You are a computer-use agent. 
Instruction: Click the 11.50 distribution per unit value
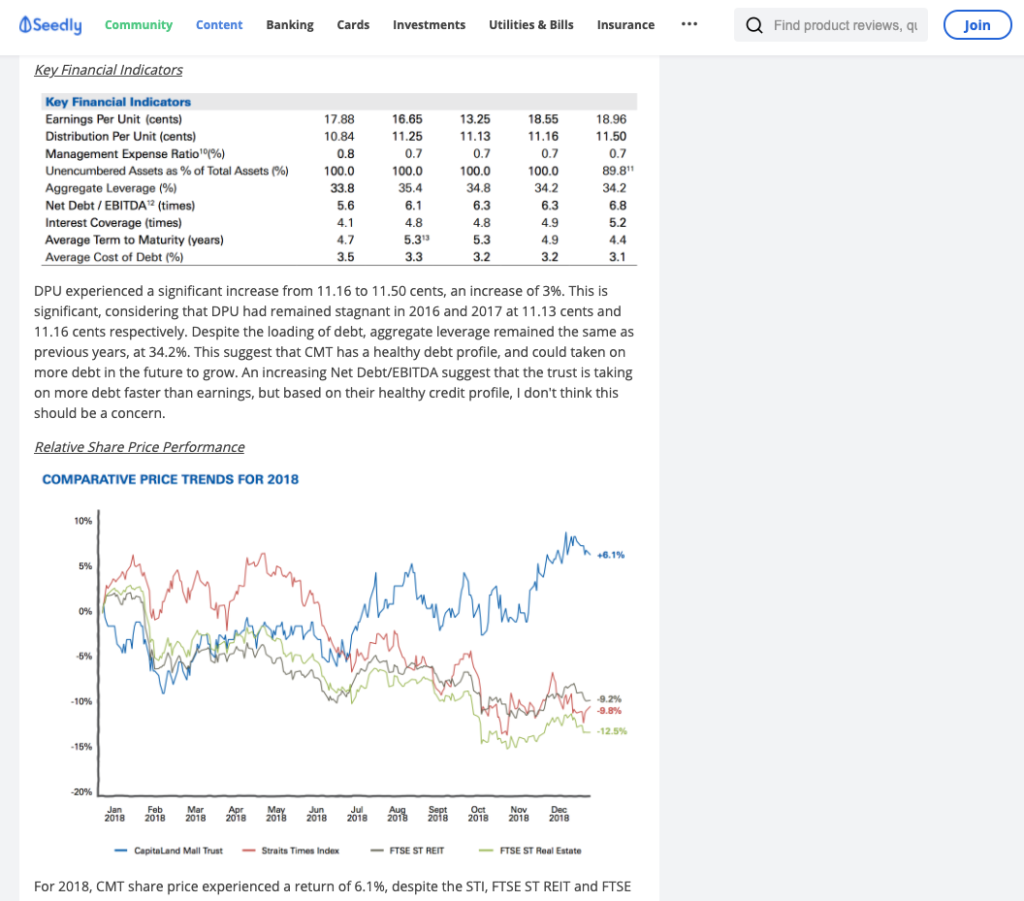click(611, 136)
